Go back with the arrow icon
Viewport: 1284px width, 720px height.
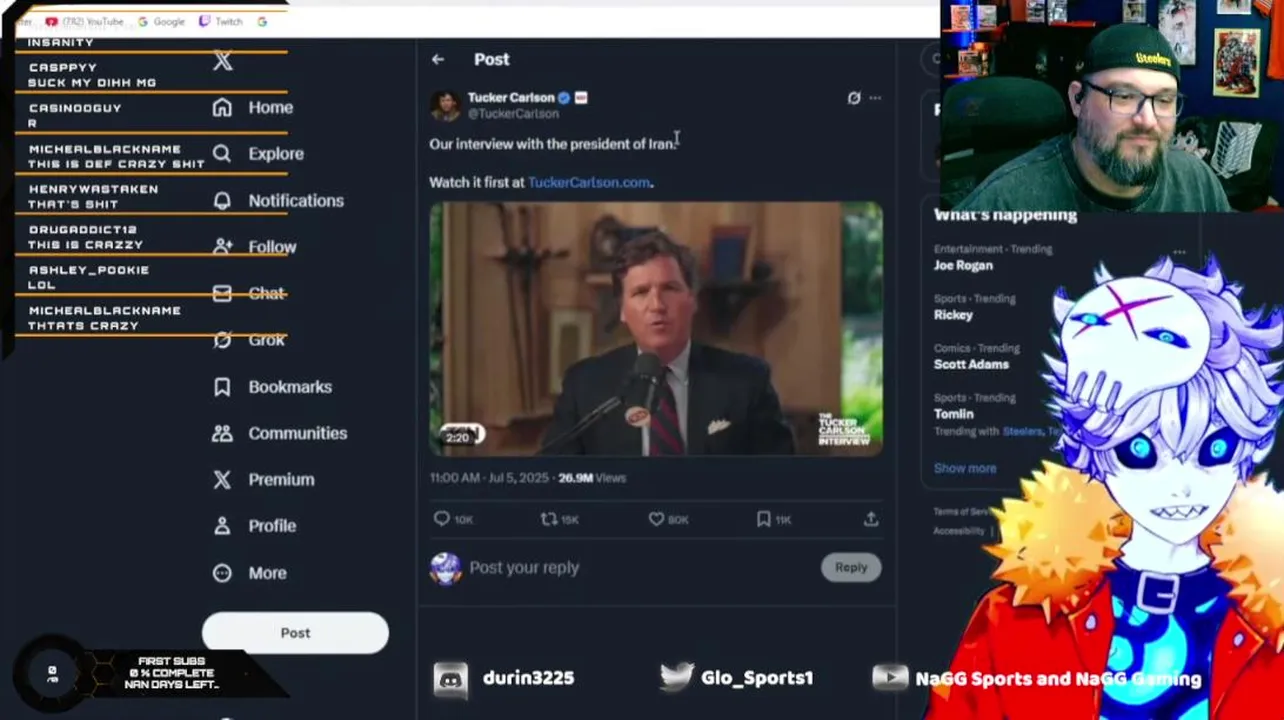click(438, 59)
